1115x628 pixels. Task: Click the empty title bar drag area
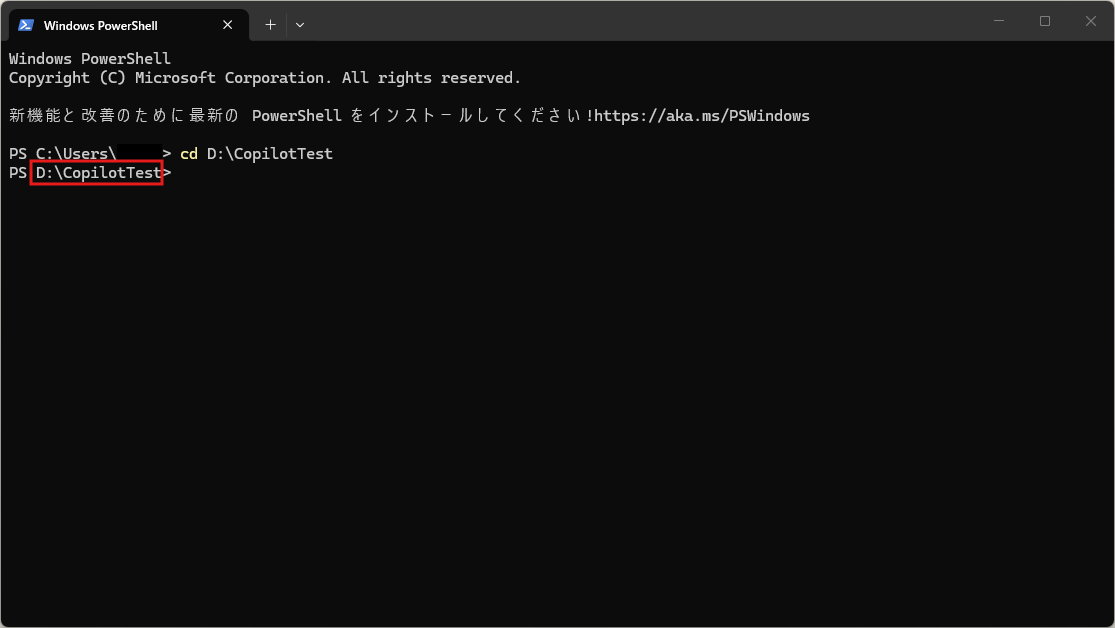(x=640, y=21)
